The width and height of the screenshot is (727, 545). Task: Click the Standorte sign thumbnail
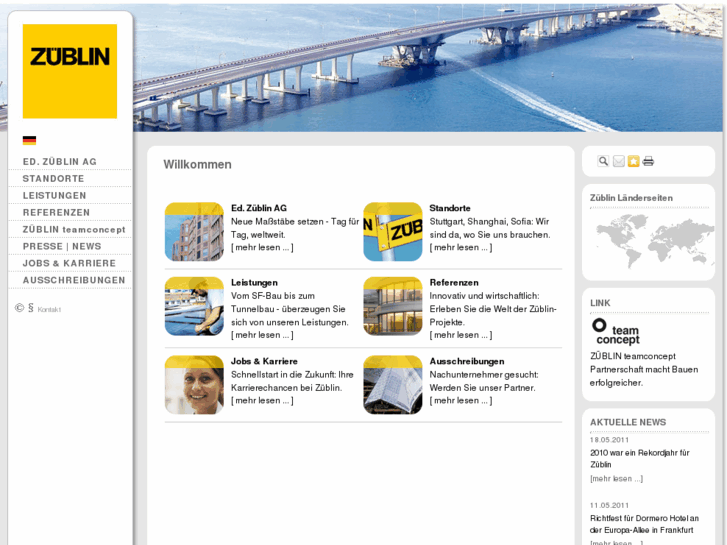(393, 231)
